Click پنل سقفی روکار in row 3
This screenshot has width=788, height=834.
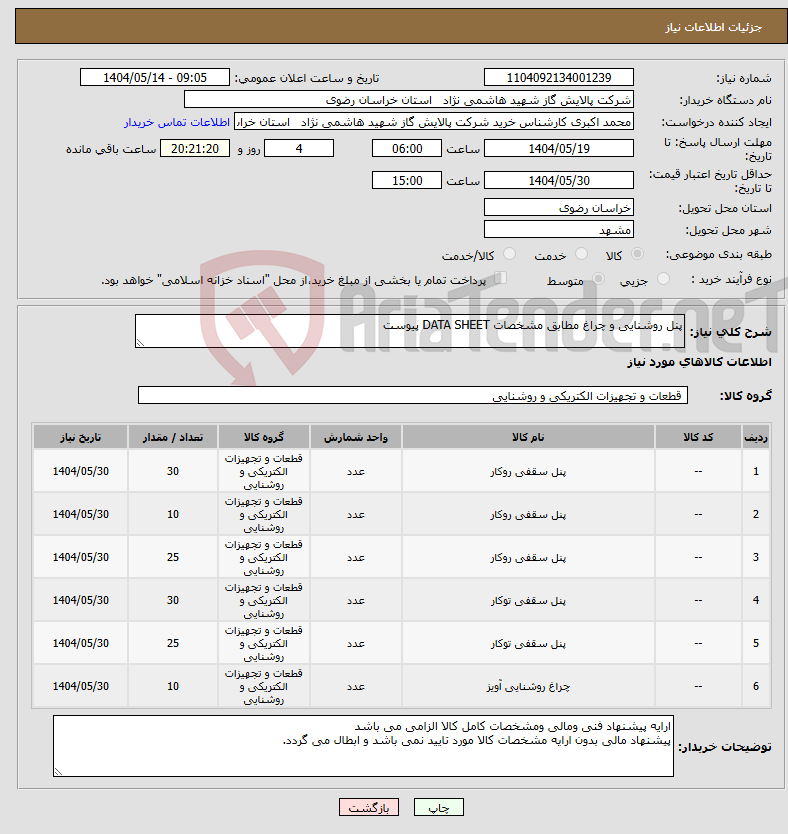(528, 558)
